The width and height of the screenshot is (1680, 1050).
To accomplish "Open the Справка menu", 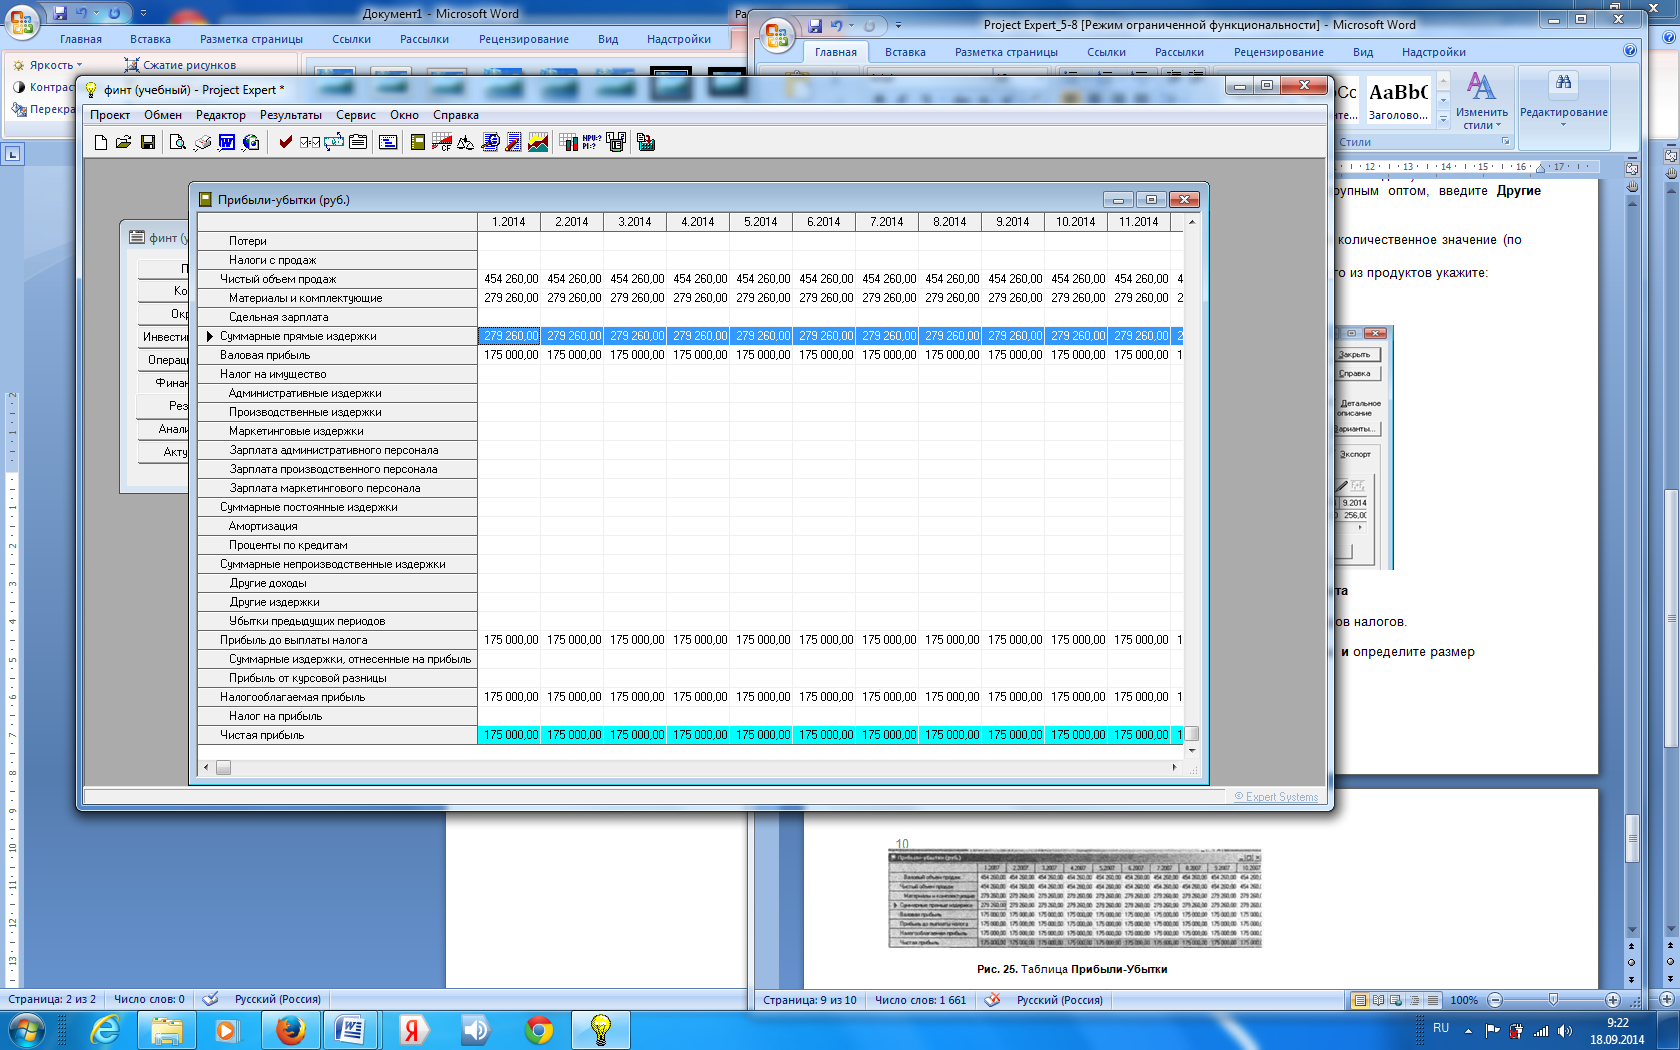I will point(456,115).
